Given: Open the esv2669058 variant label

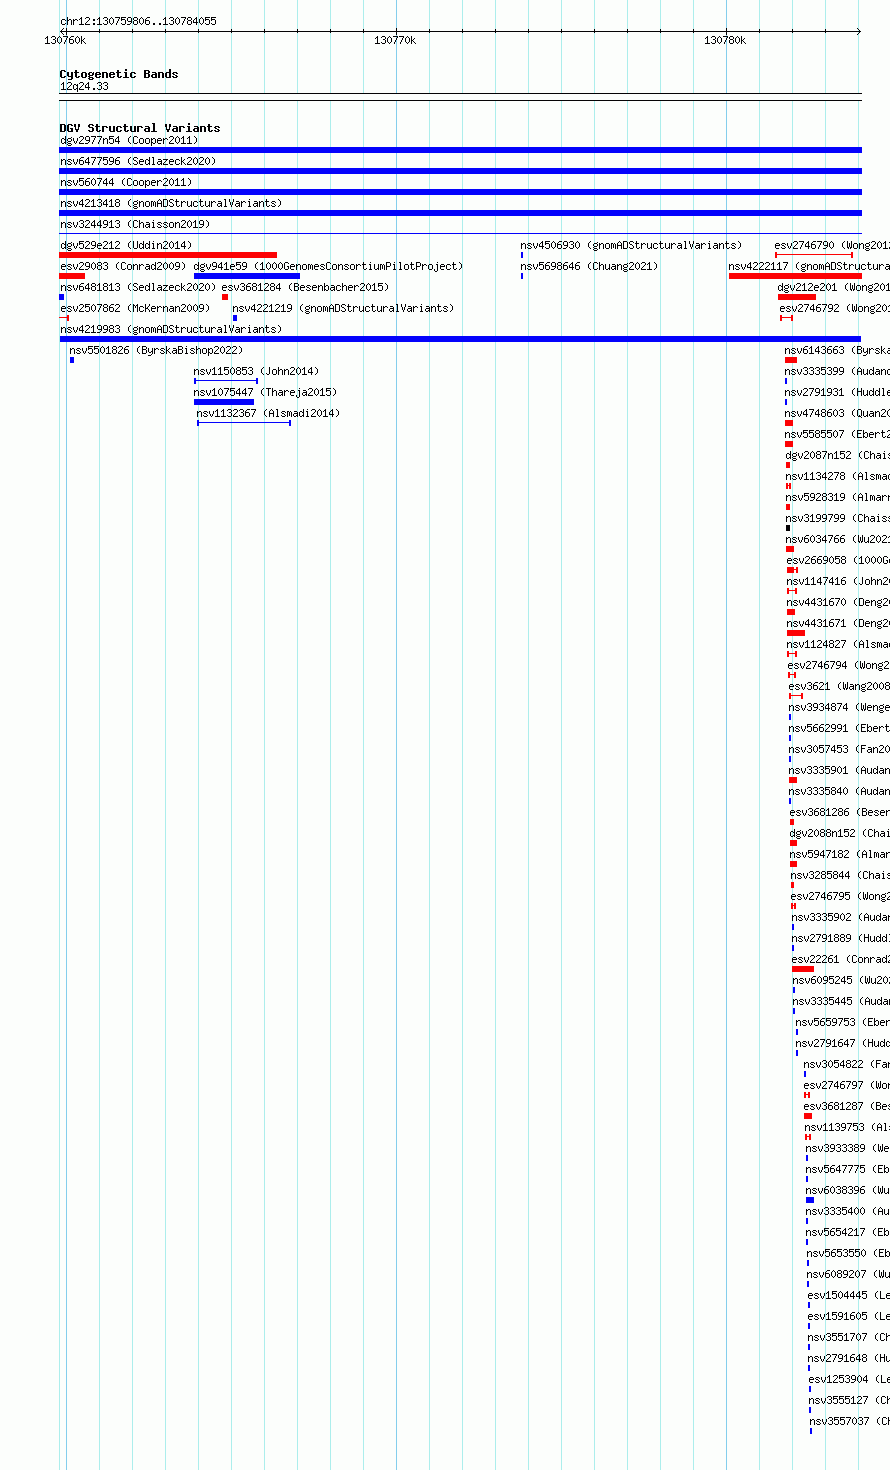Looking at the screenshot, I should (838, 560).
